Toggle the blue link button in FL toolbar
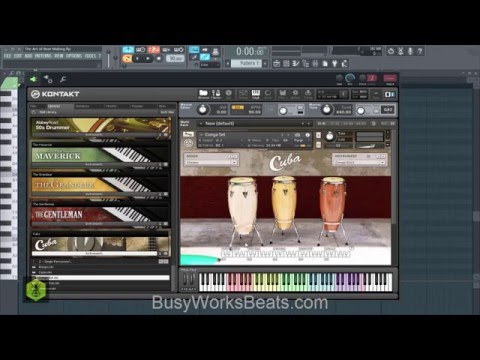The height and width of the screenshot is (360, 480). point(205,57)
